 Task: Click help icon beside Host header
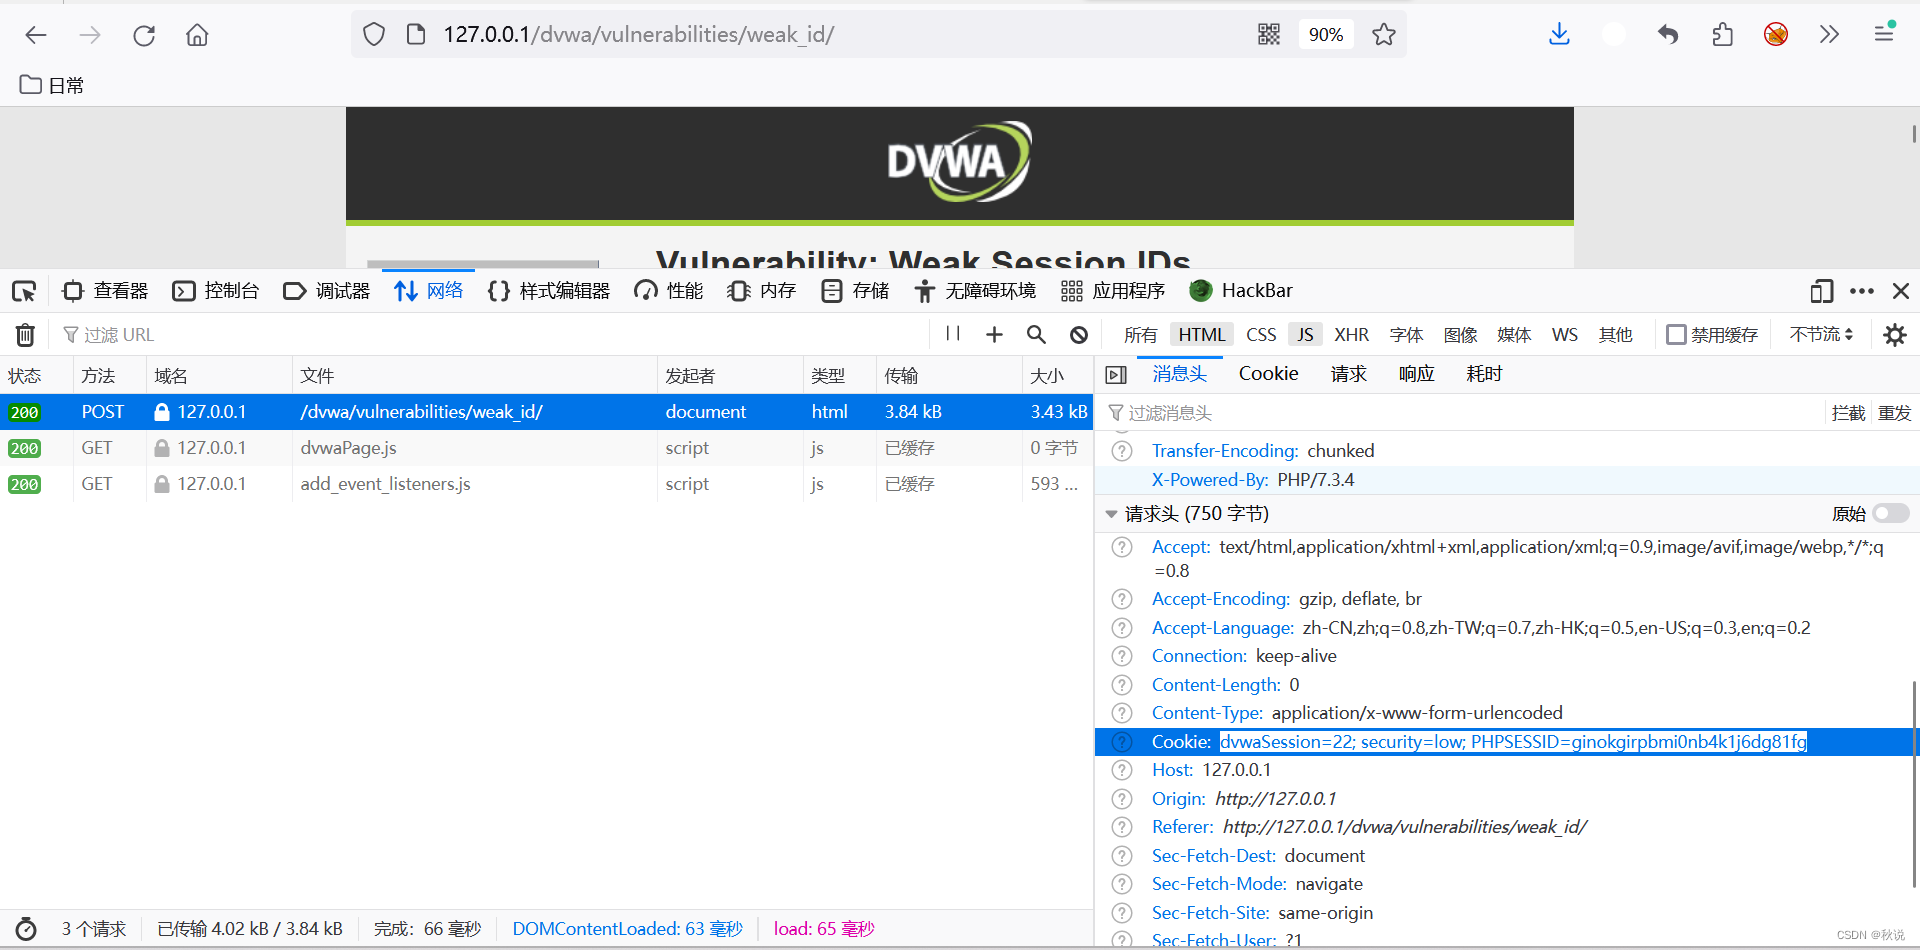1122,770
